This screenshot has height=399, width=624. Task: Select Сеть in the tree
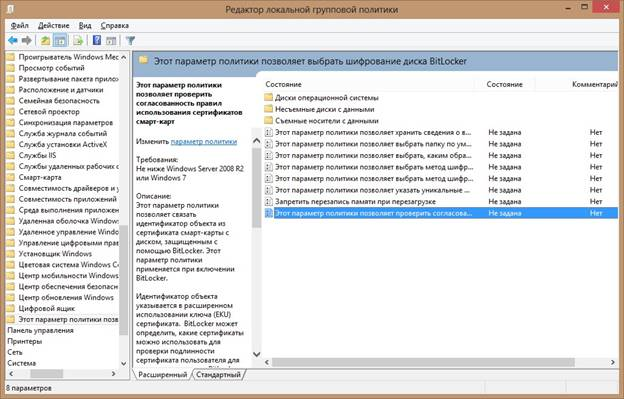click(x=15, y=352)
